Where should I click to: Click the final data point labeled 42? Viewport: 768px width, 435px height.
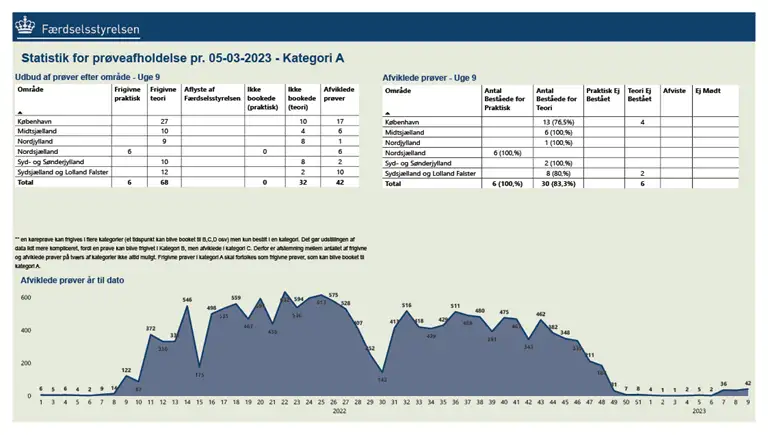click(x=748, y=383)
